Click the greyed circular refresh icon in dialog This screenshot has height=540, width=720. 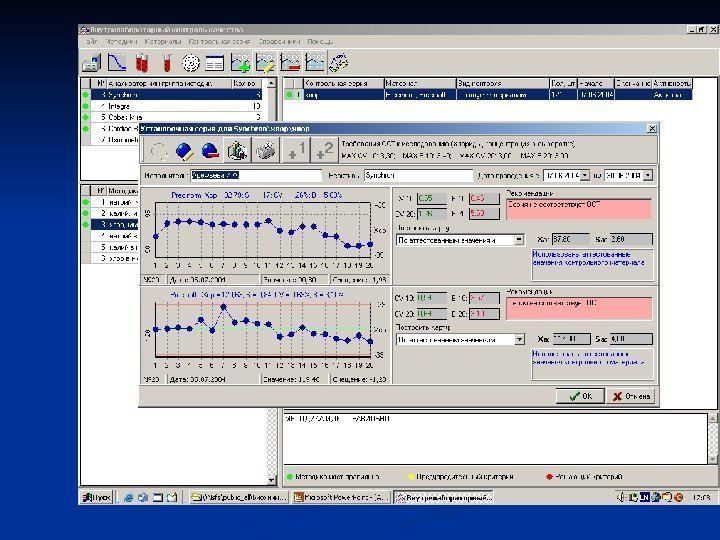158,150
